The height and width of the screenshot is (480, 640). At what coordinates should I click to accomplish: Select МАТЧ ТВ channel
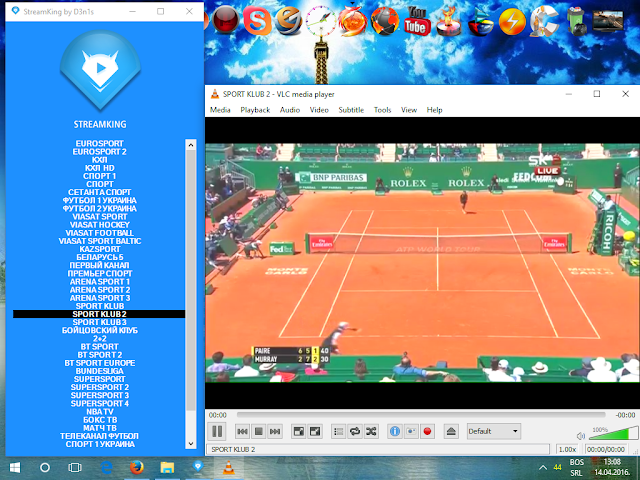[x=99, y=428]
